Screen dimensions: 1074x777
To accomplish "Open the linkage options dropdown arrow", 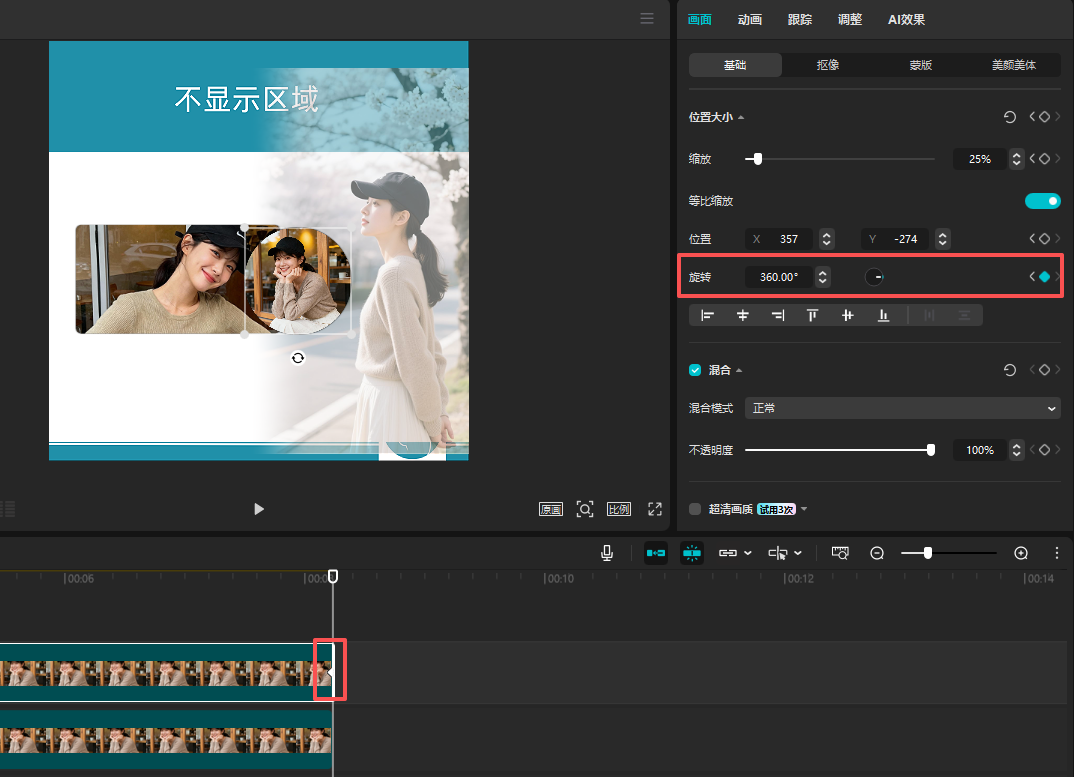I will pyautogui.click(x=748, y=553).
